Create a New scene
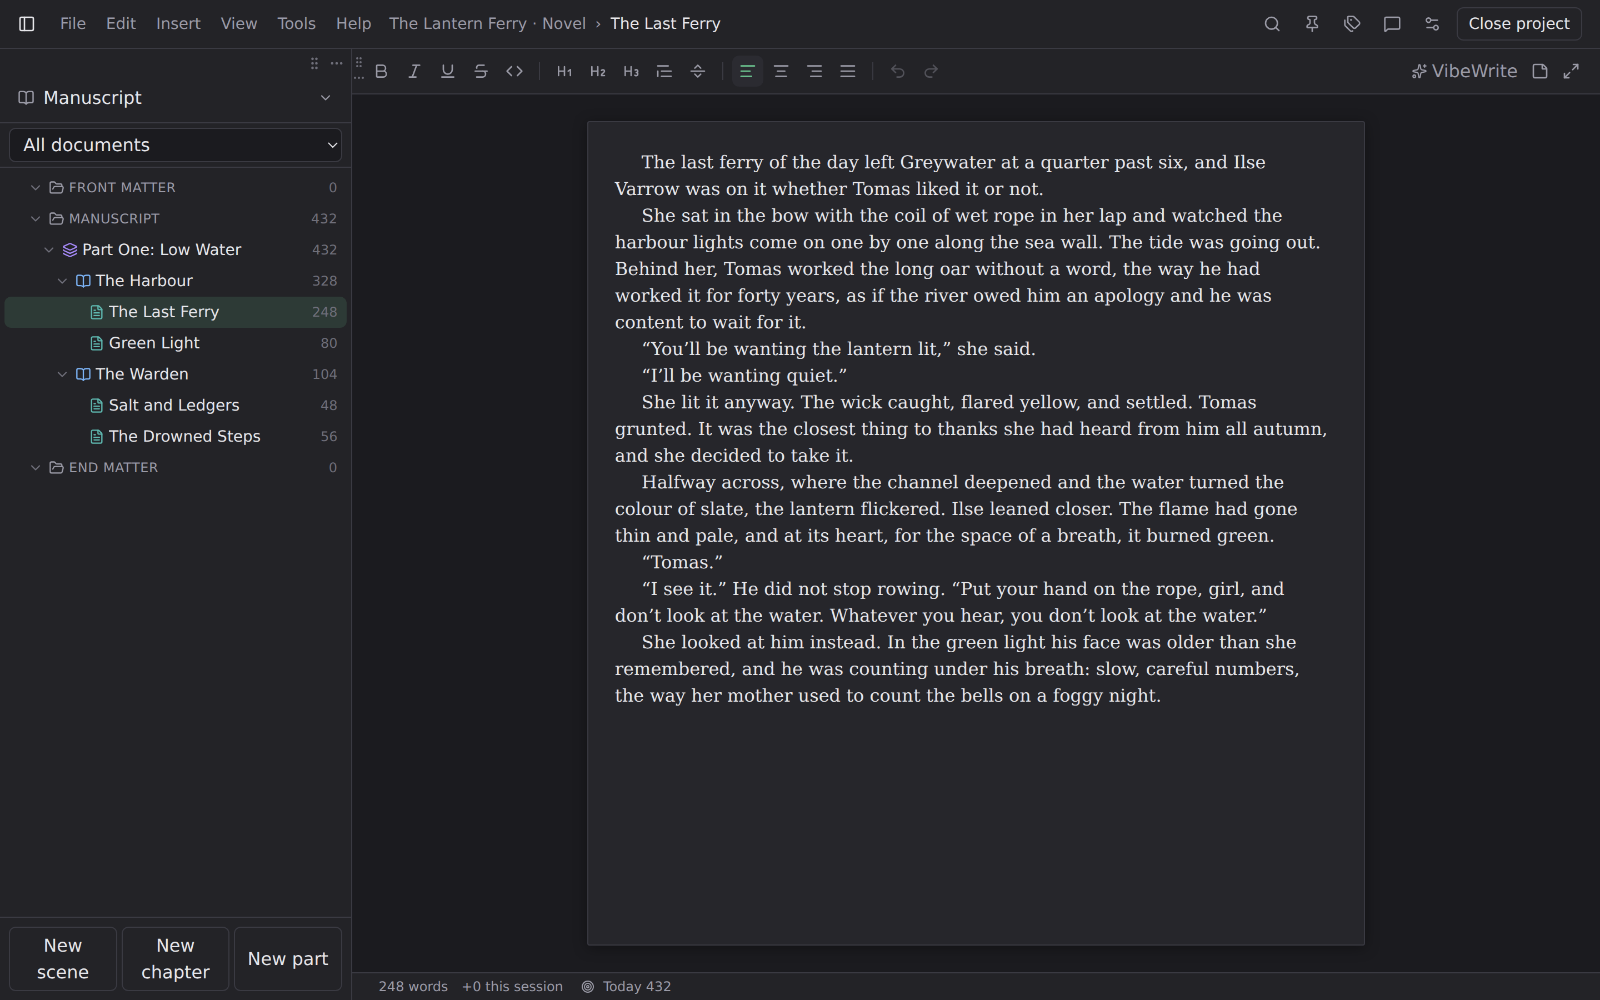 63,959
